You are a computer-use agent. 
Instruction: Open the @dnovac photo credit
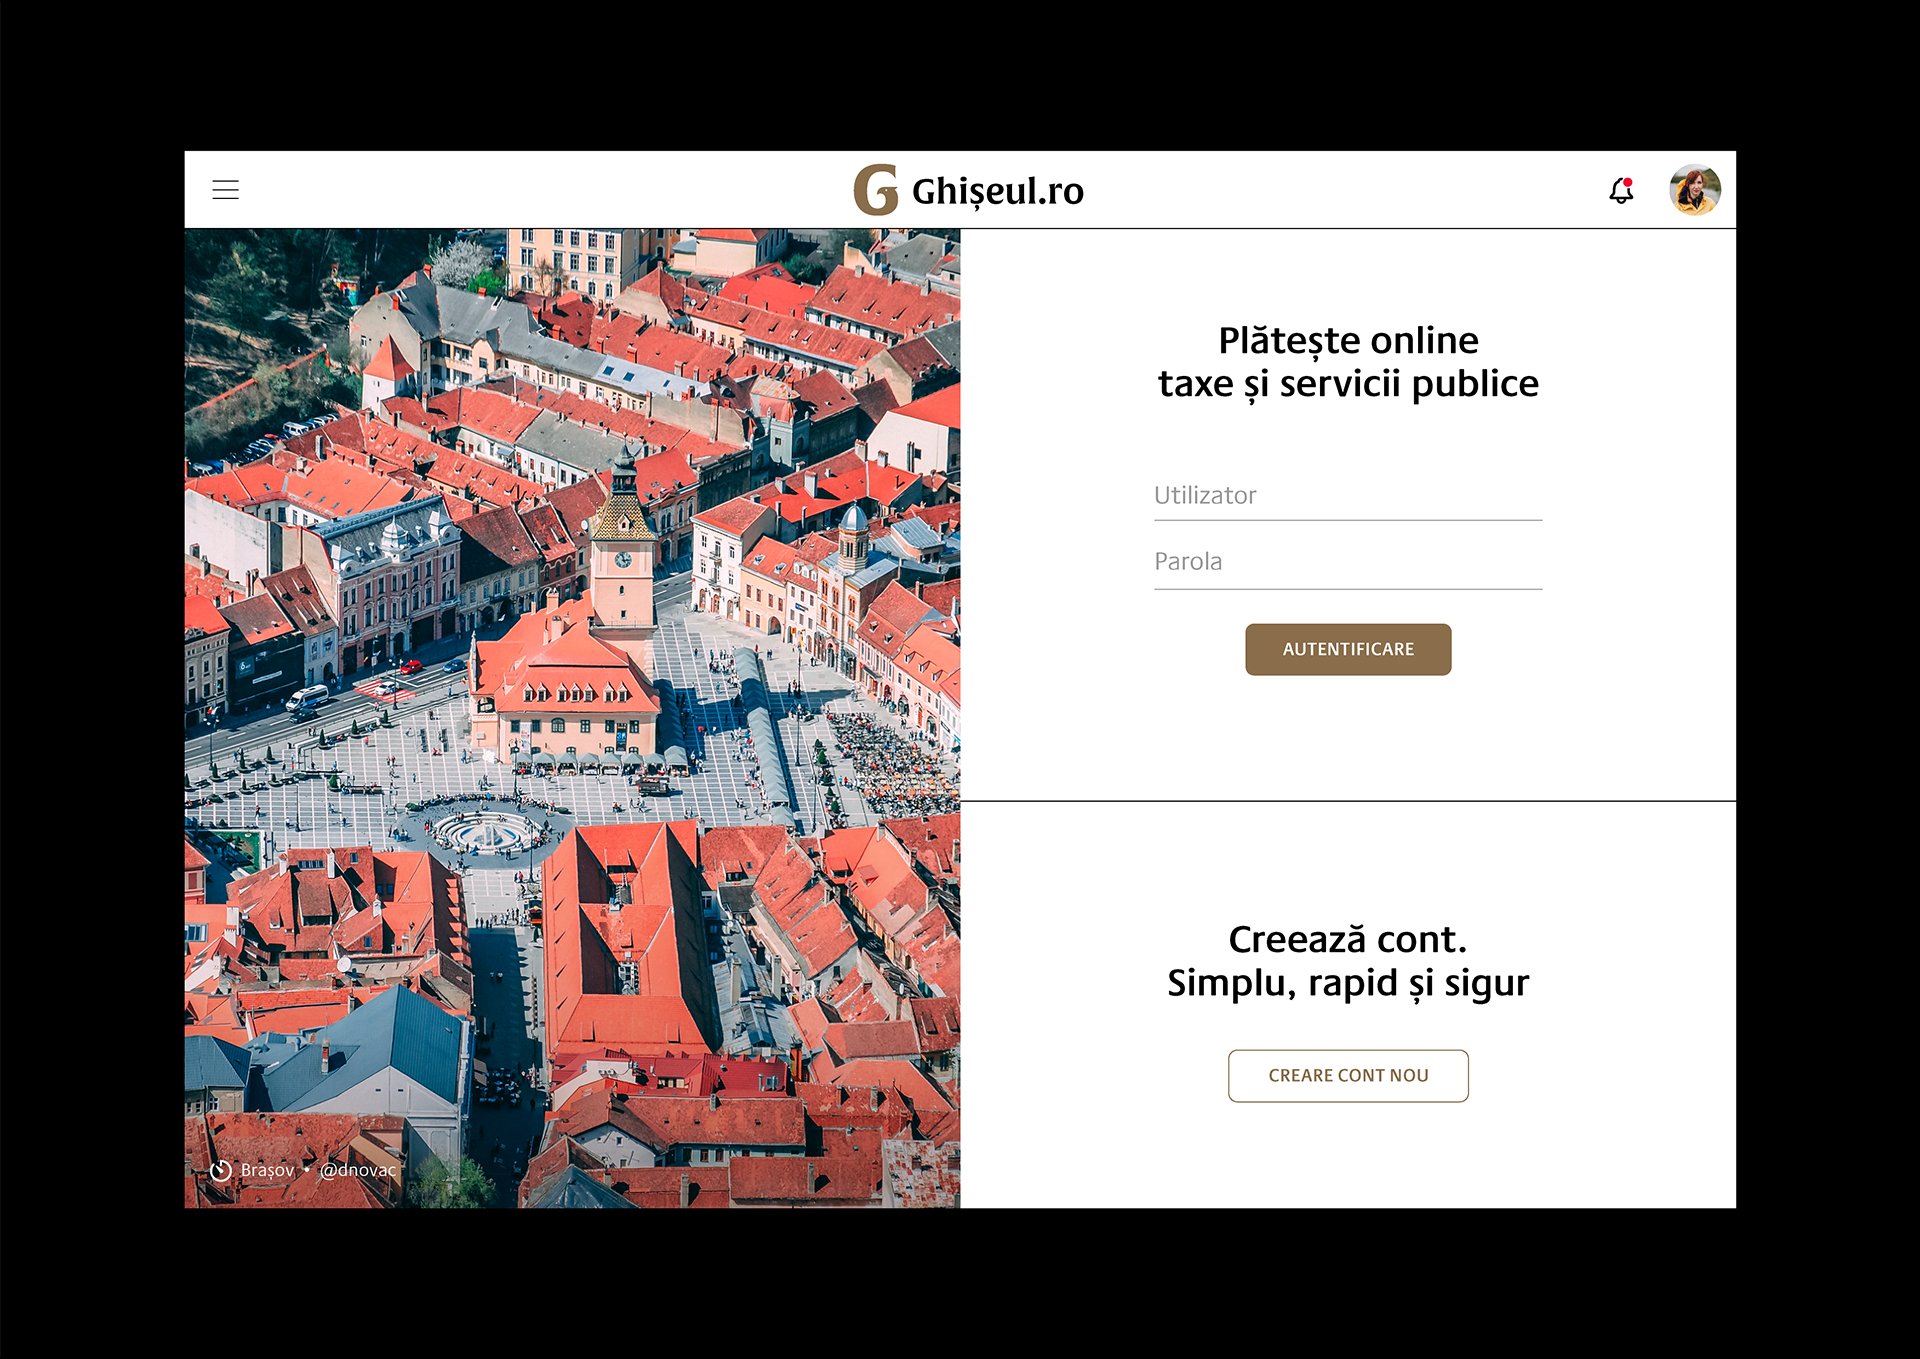tap(357, 1170)
